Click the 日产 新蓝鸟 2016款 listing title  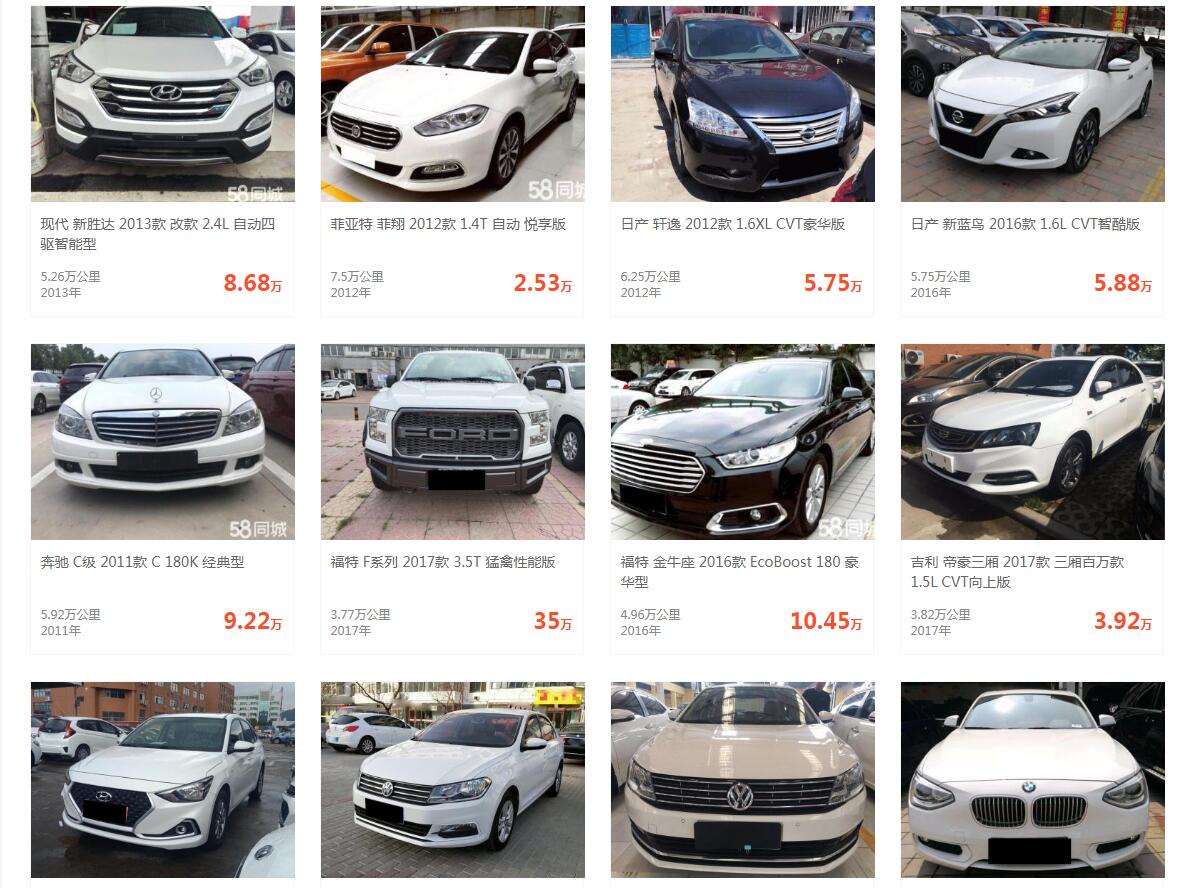(1025, 224)
